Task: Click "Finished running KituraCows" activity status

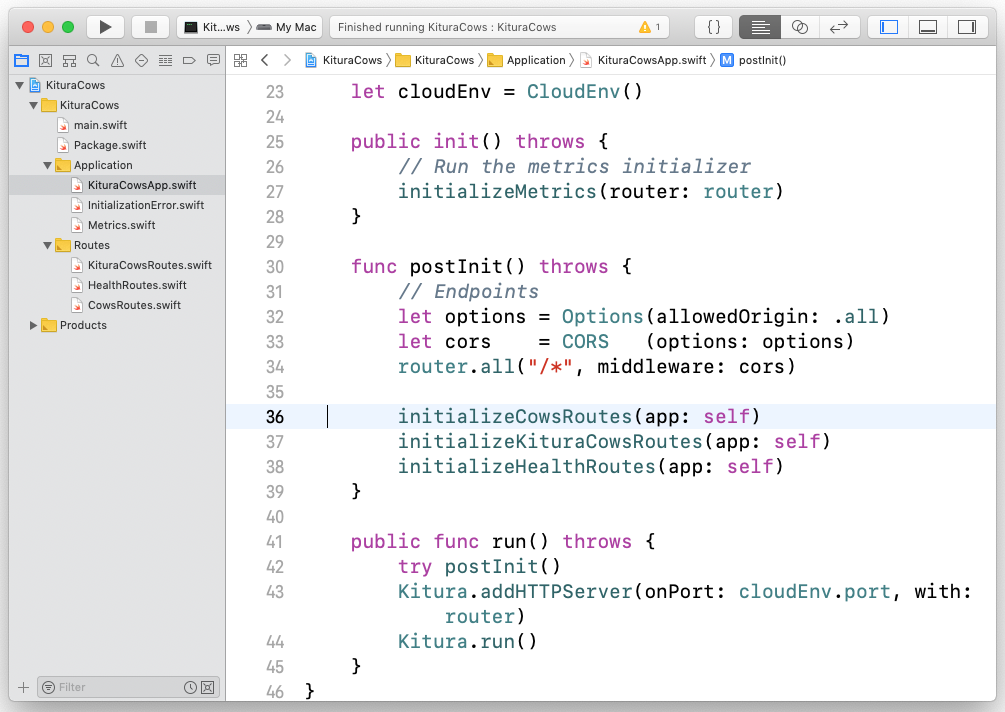Action: [x=447, y=27]
